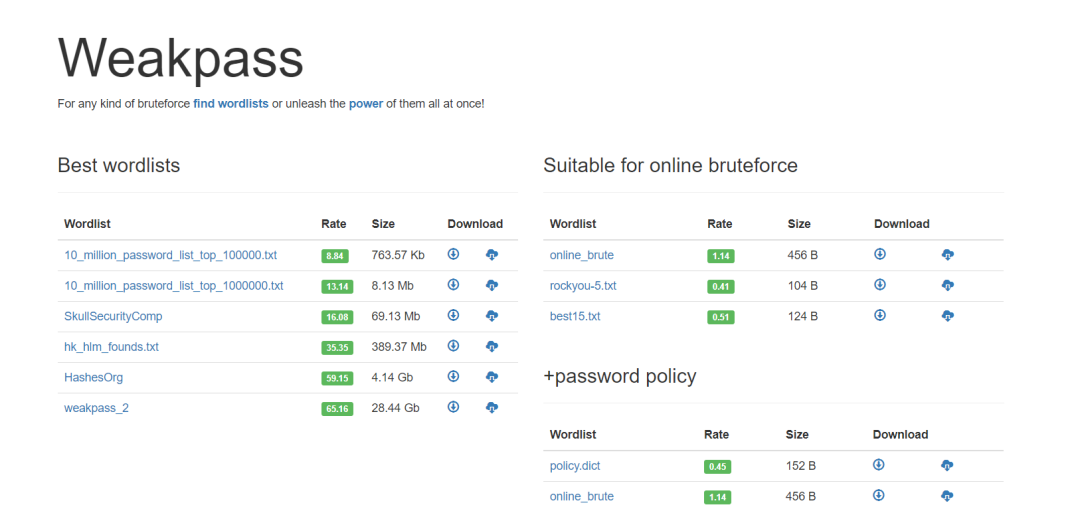1080x523 pixels.
Task: Click the '+password policy' heading
Action: click(x=620, y=376)
